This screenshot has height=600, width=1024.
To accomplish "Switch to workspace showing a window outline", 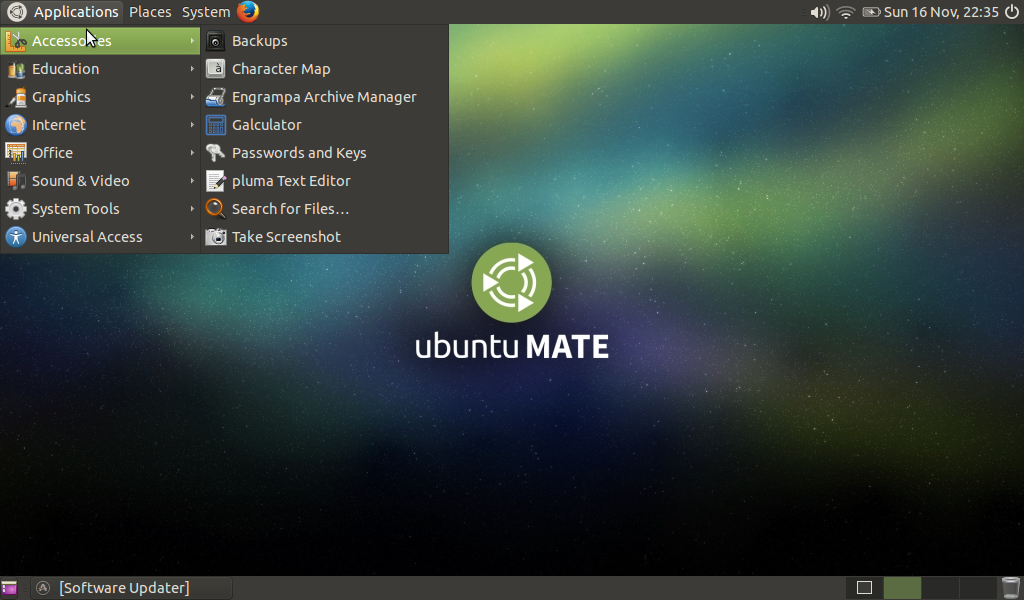I will click(x=864, y=588).
